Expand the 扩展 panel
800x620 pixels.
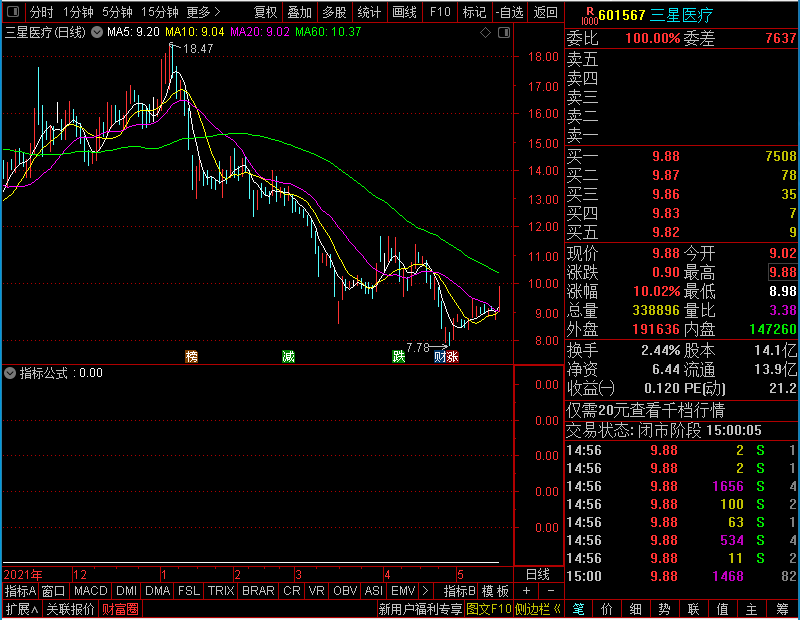click(22, 609)
